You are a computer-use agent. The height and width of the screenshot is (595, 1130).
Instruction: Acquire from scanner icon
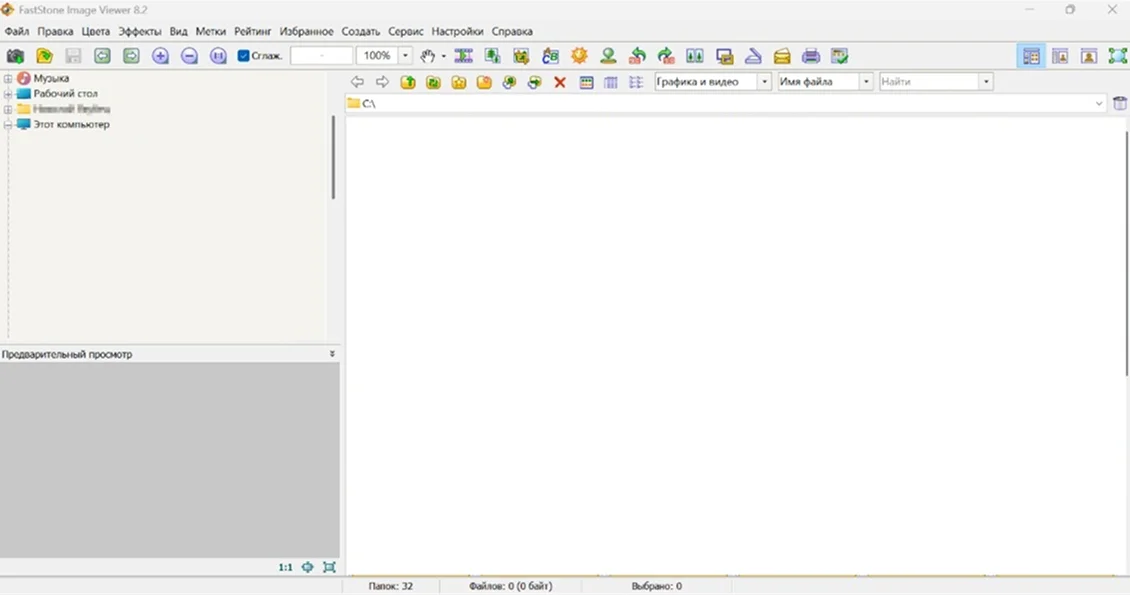click(753, 55)
